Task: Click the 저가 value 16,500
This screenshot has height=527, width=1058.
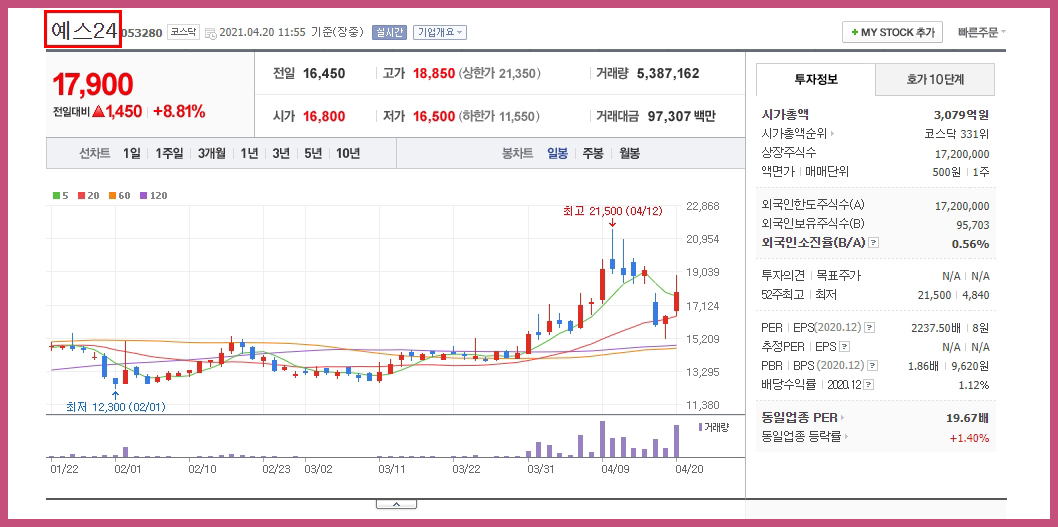Action: click(434, 116)
